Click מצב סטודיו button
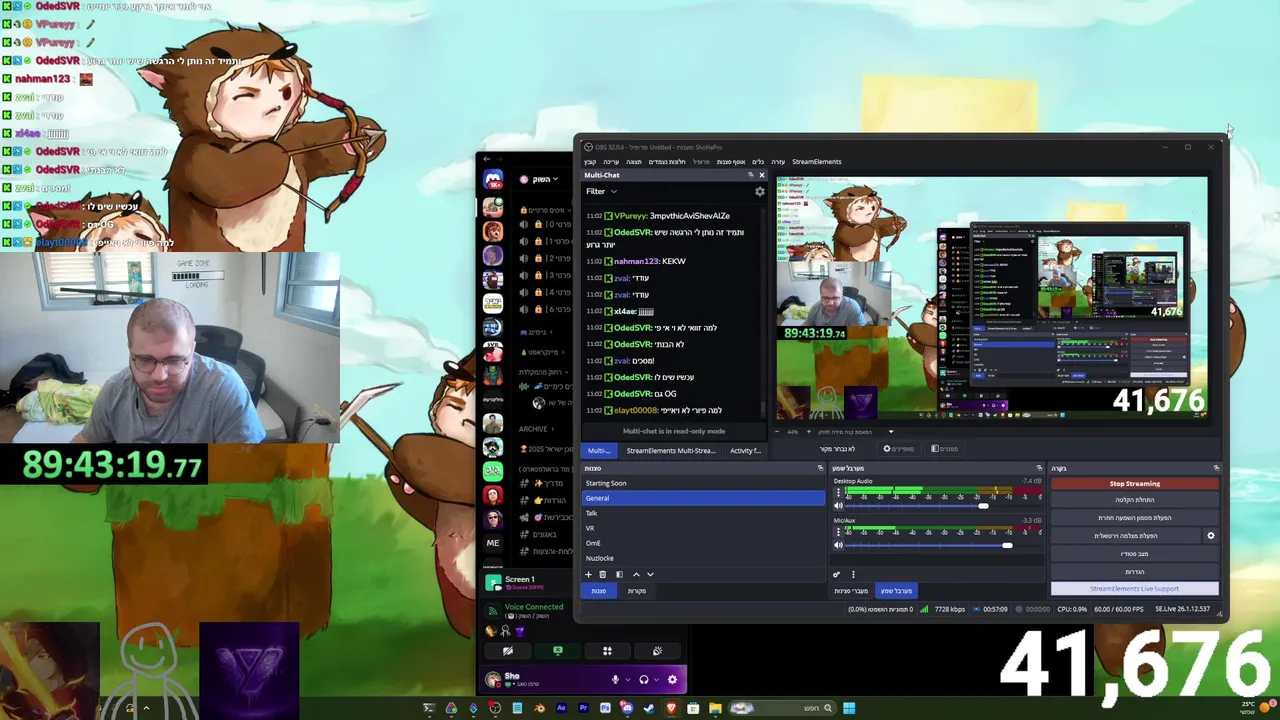The width and height of the screenshot is (1280, 720). [1134, 554]
